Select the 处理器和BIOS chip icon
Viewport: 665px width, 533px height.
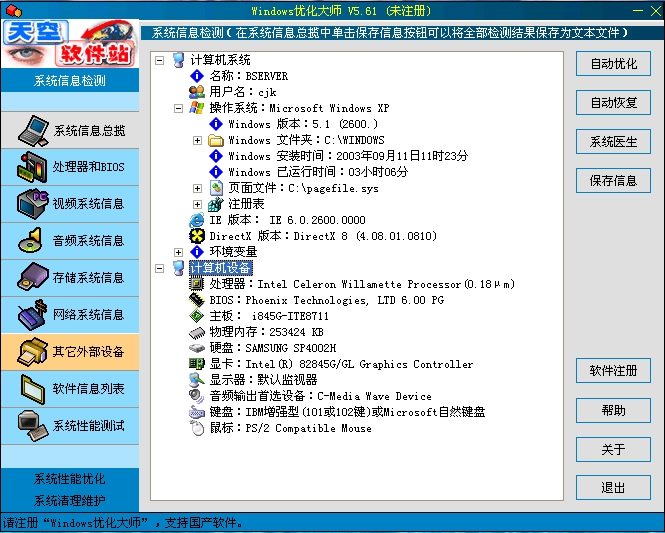(x=33, y=167)
